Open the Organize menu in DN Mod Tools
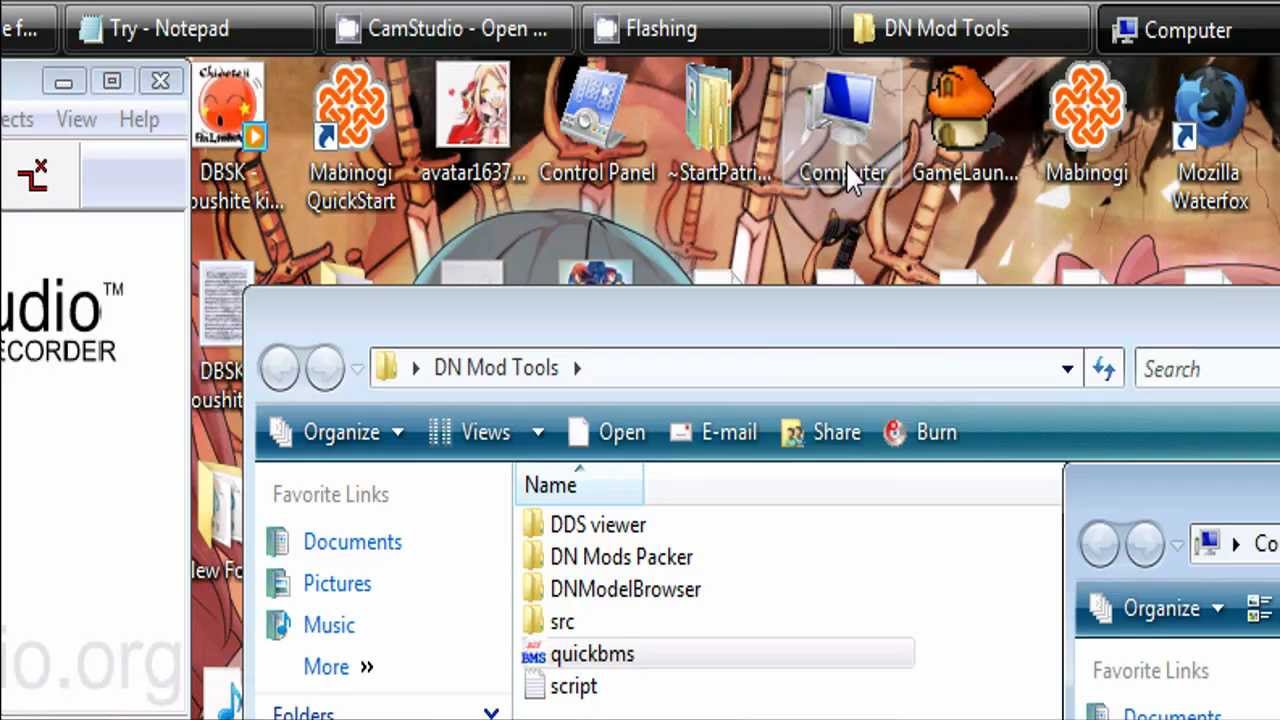 [337, 432]
